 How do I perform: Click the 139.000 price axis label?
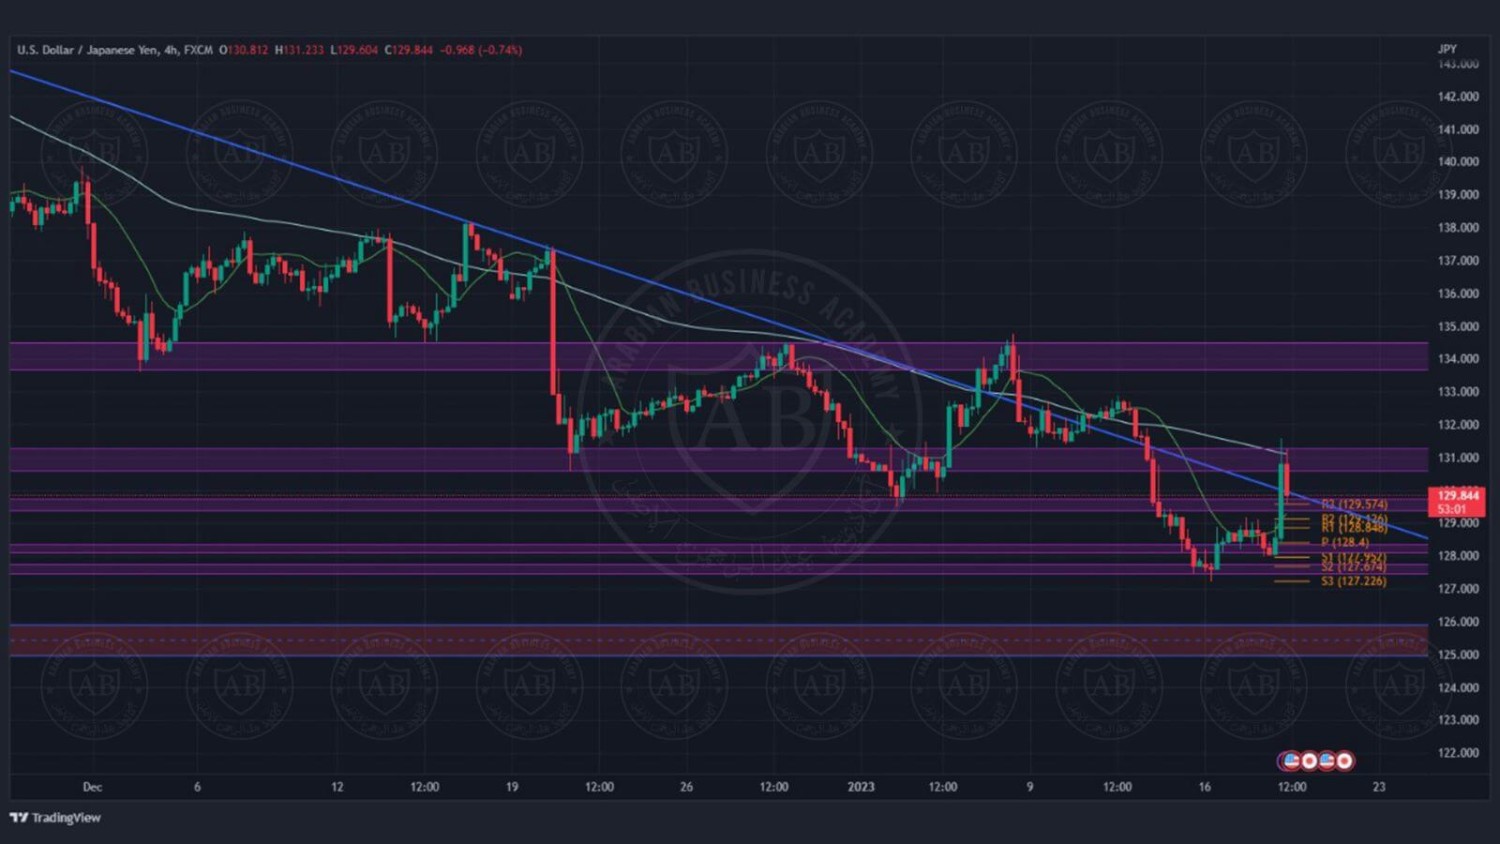(x=1458, y=195)
